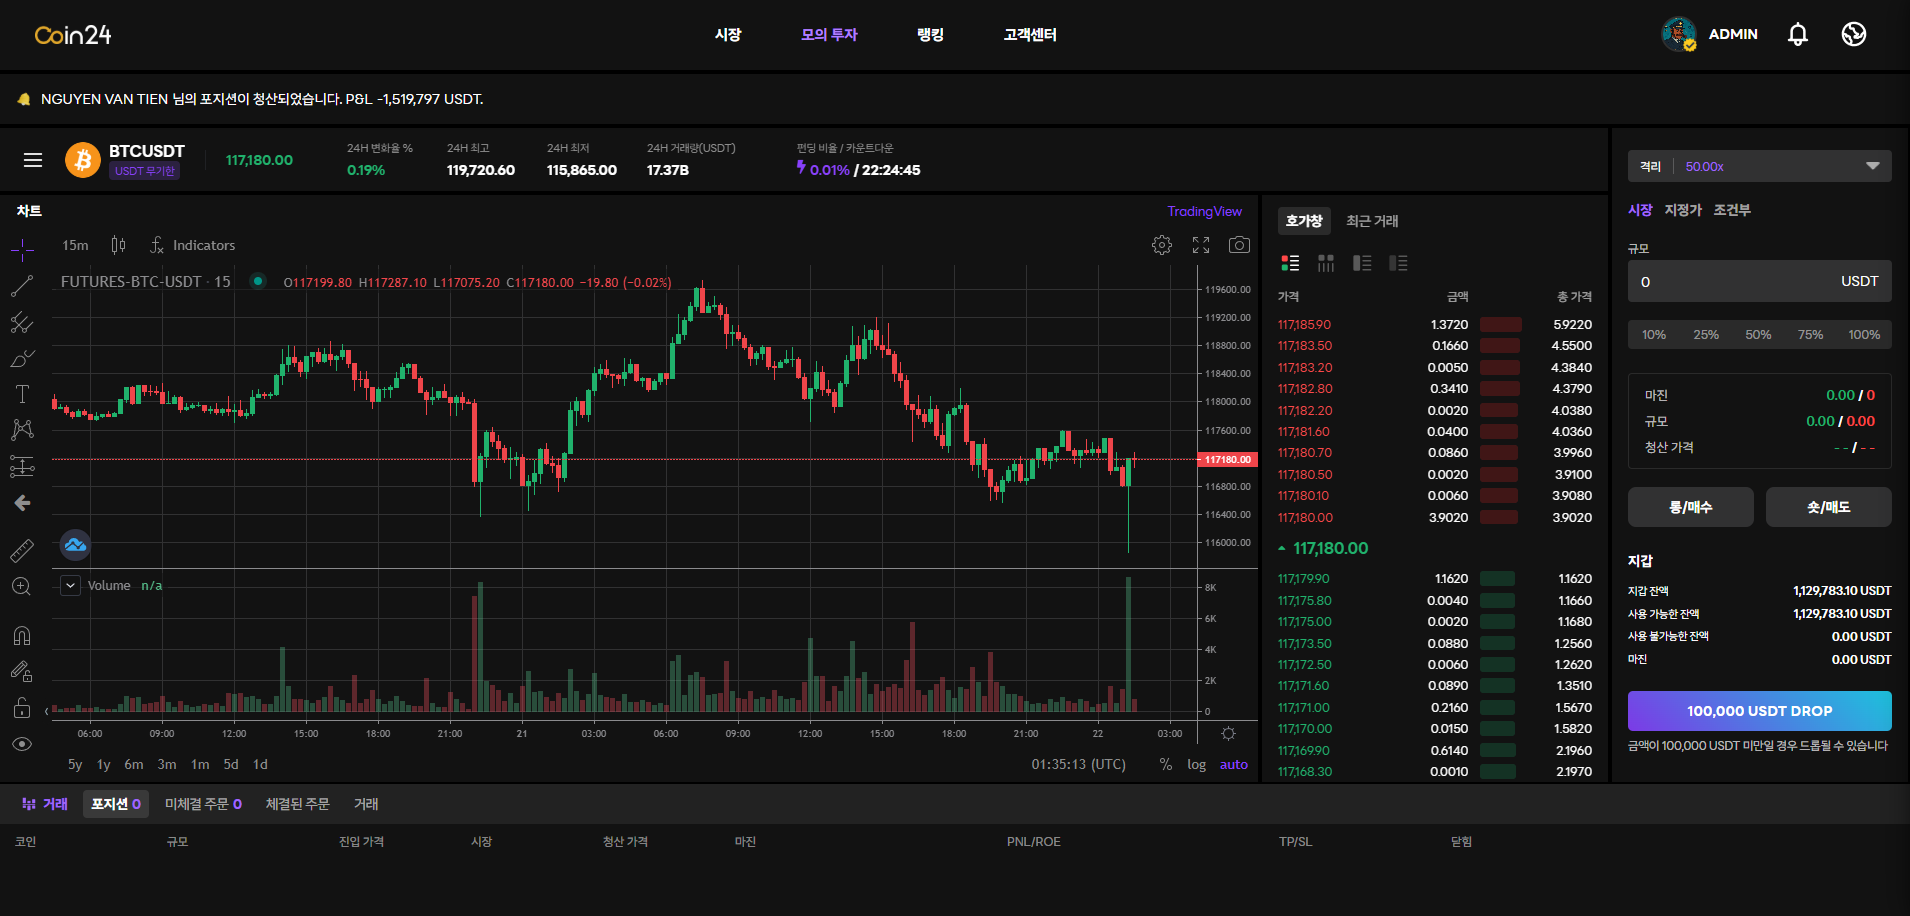Screen dimensions: 1910x916
Task: Click the chart settings gear icon
Action: (x=1161, y=245)
